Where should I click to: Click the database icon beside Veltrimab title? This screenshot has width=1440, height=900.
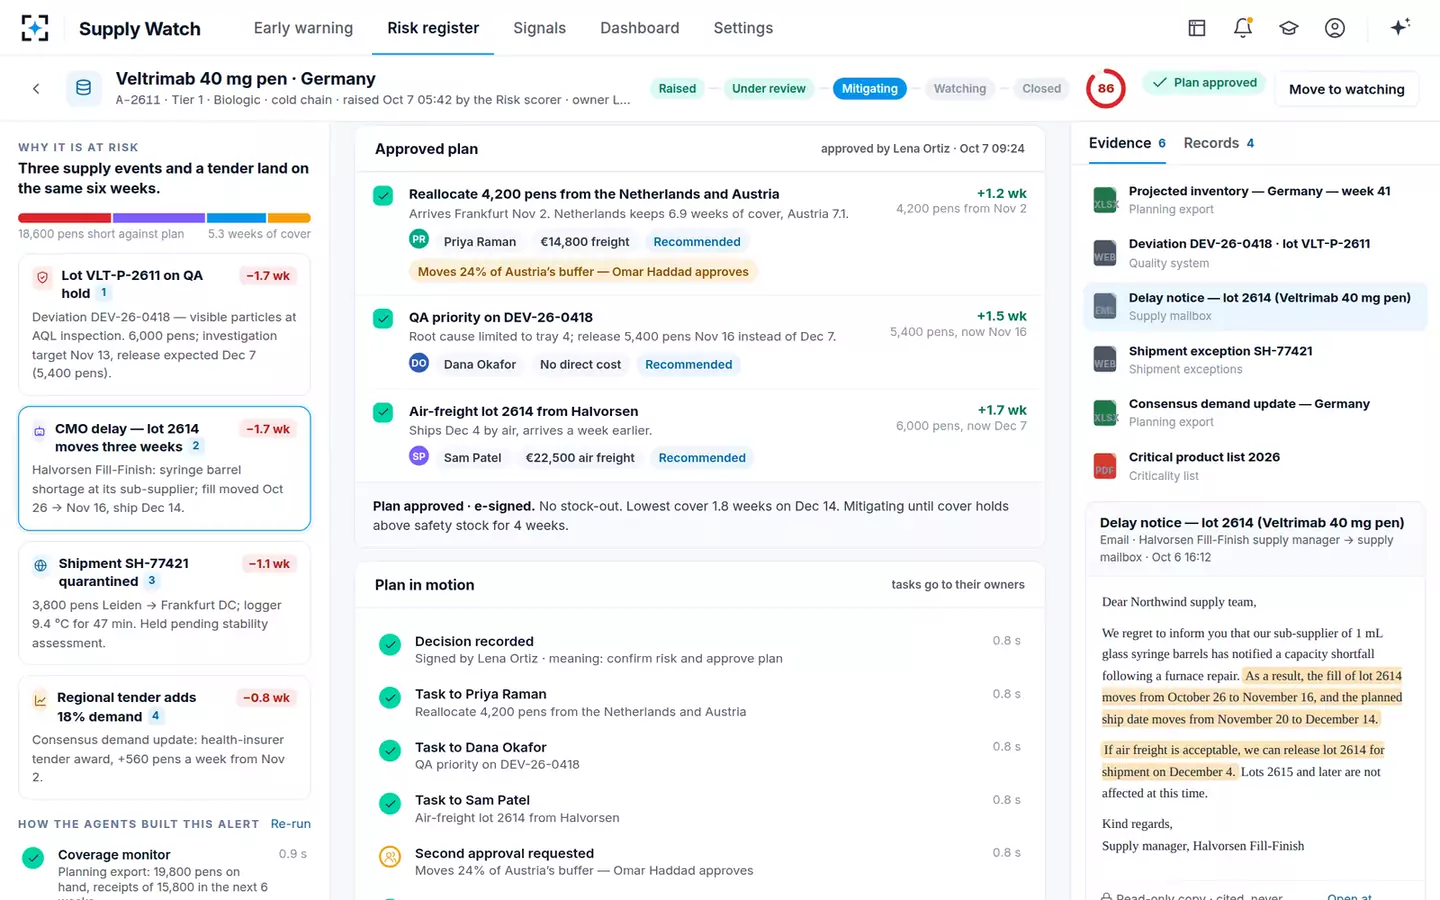[x=84, y=88]
